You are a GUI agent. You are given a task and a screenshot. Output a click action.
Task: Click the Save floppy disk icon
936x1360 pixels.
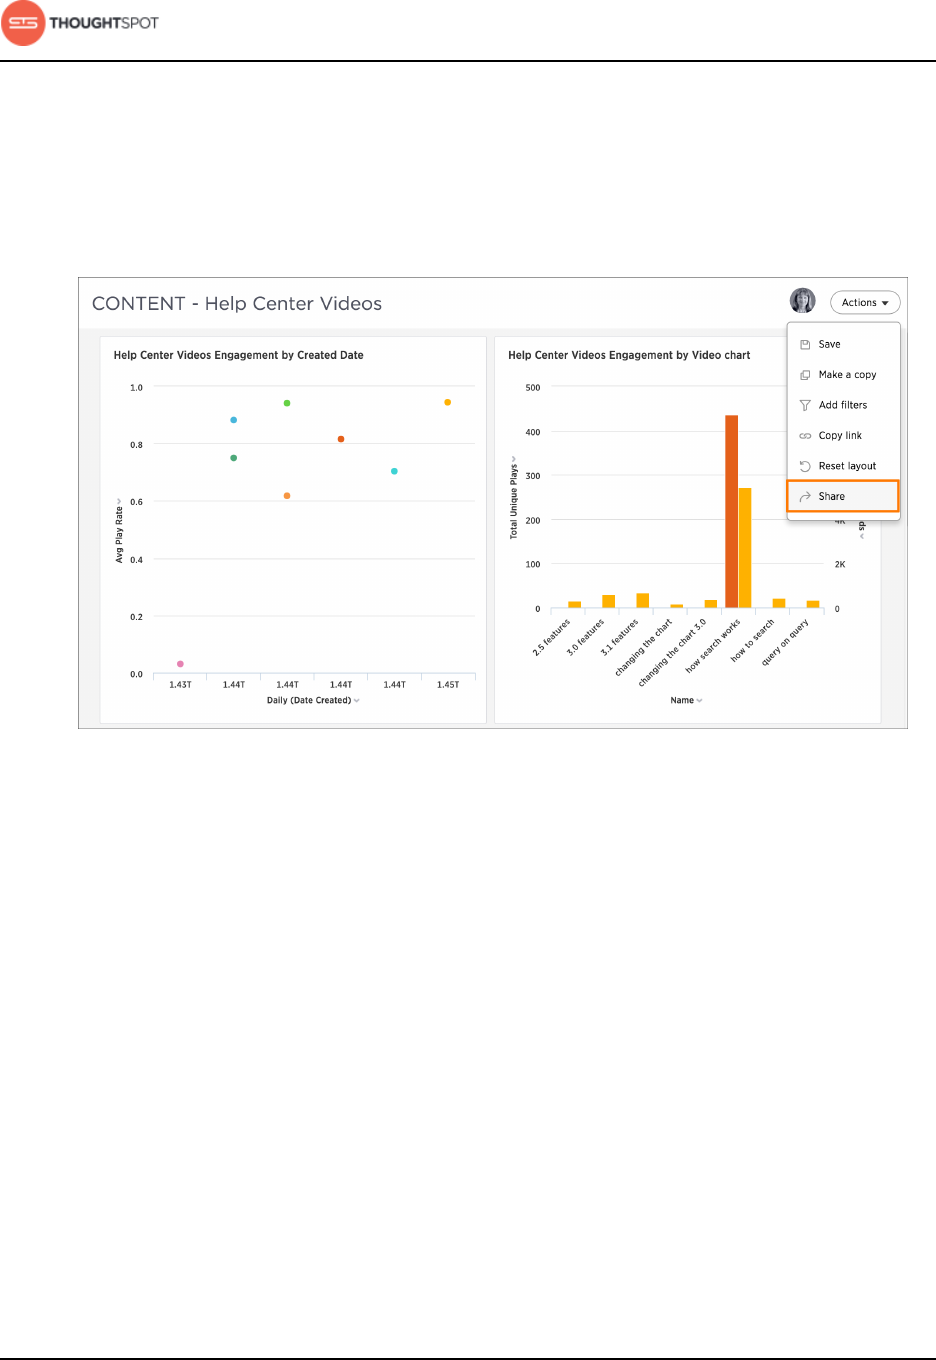coord(805,344)
